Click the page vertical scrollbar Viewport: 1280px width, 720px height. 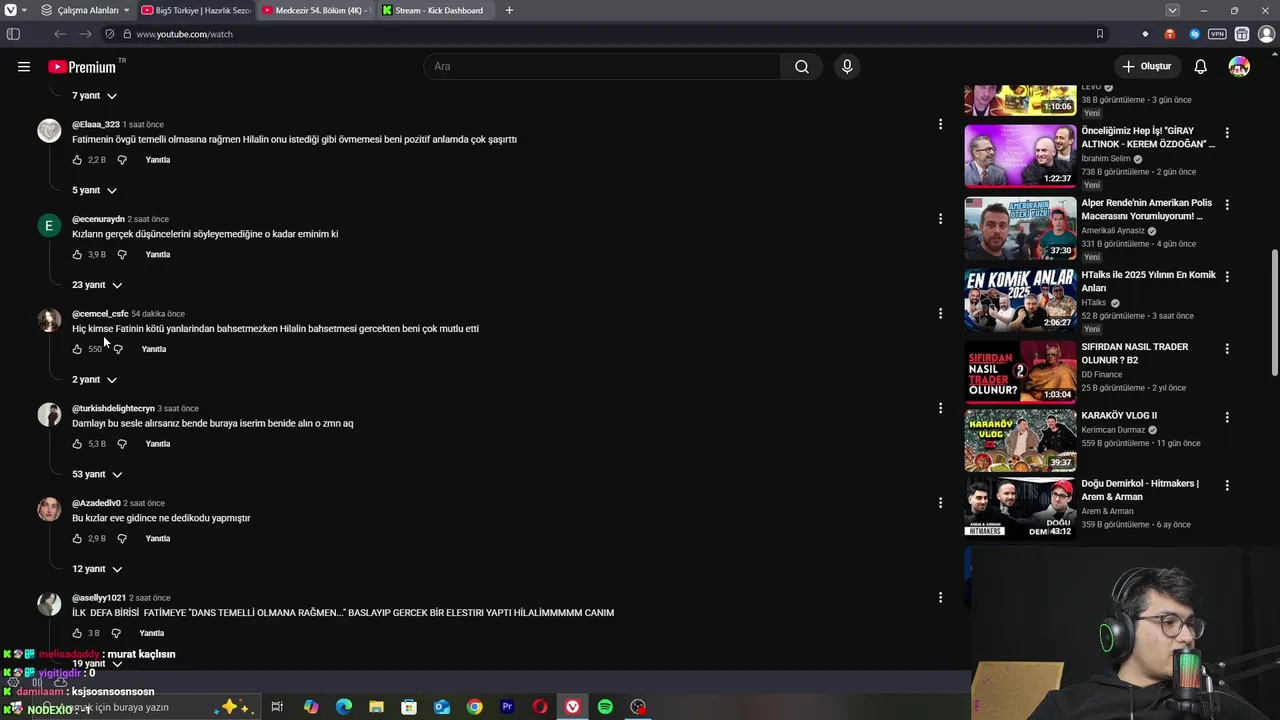pos(1273,312)
